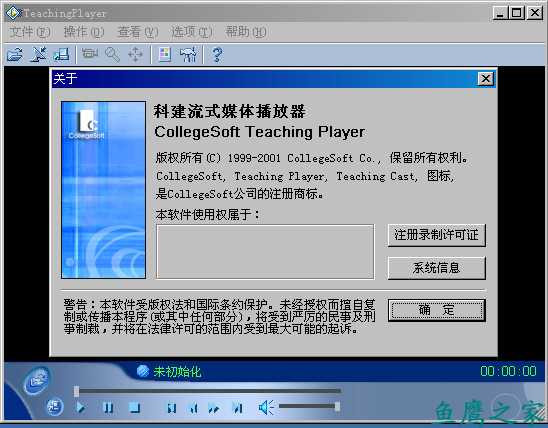Click the 00:00:00 time display
The height and width of the screenshot is (428, 548).
[509, 371]
